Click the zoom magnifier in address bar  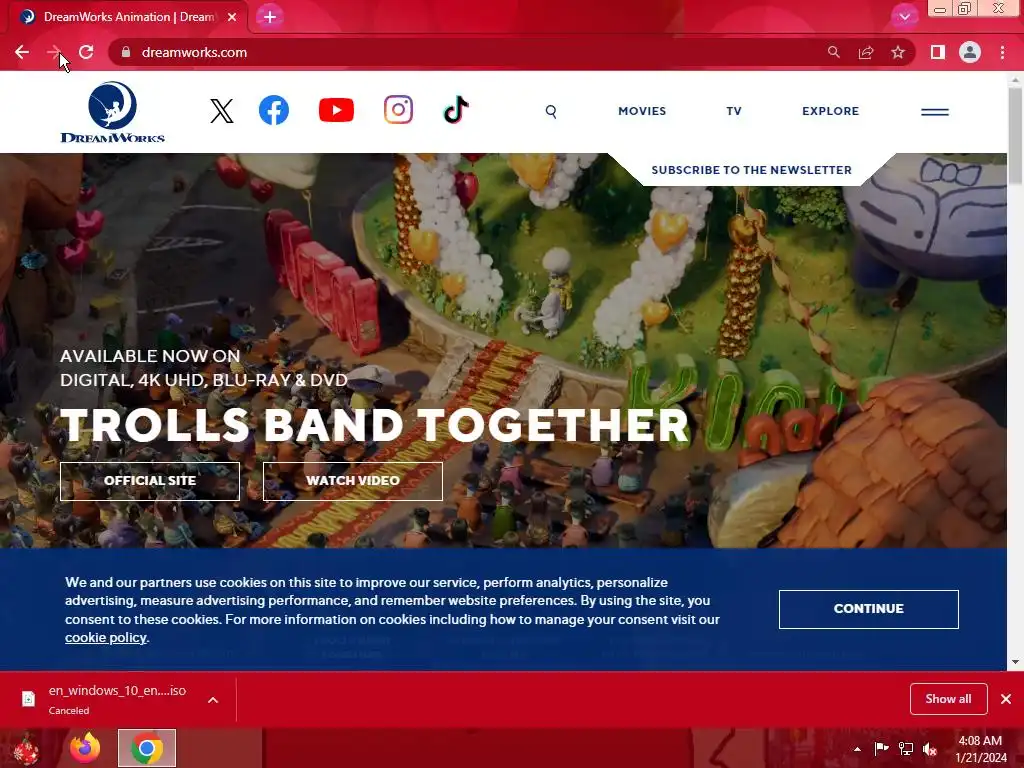pyautogui.click(x=833, y=52)
